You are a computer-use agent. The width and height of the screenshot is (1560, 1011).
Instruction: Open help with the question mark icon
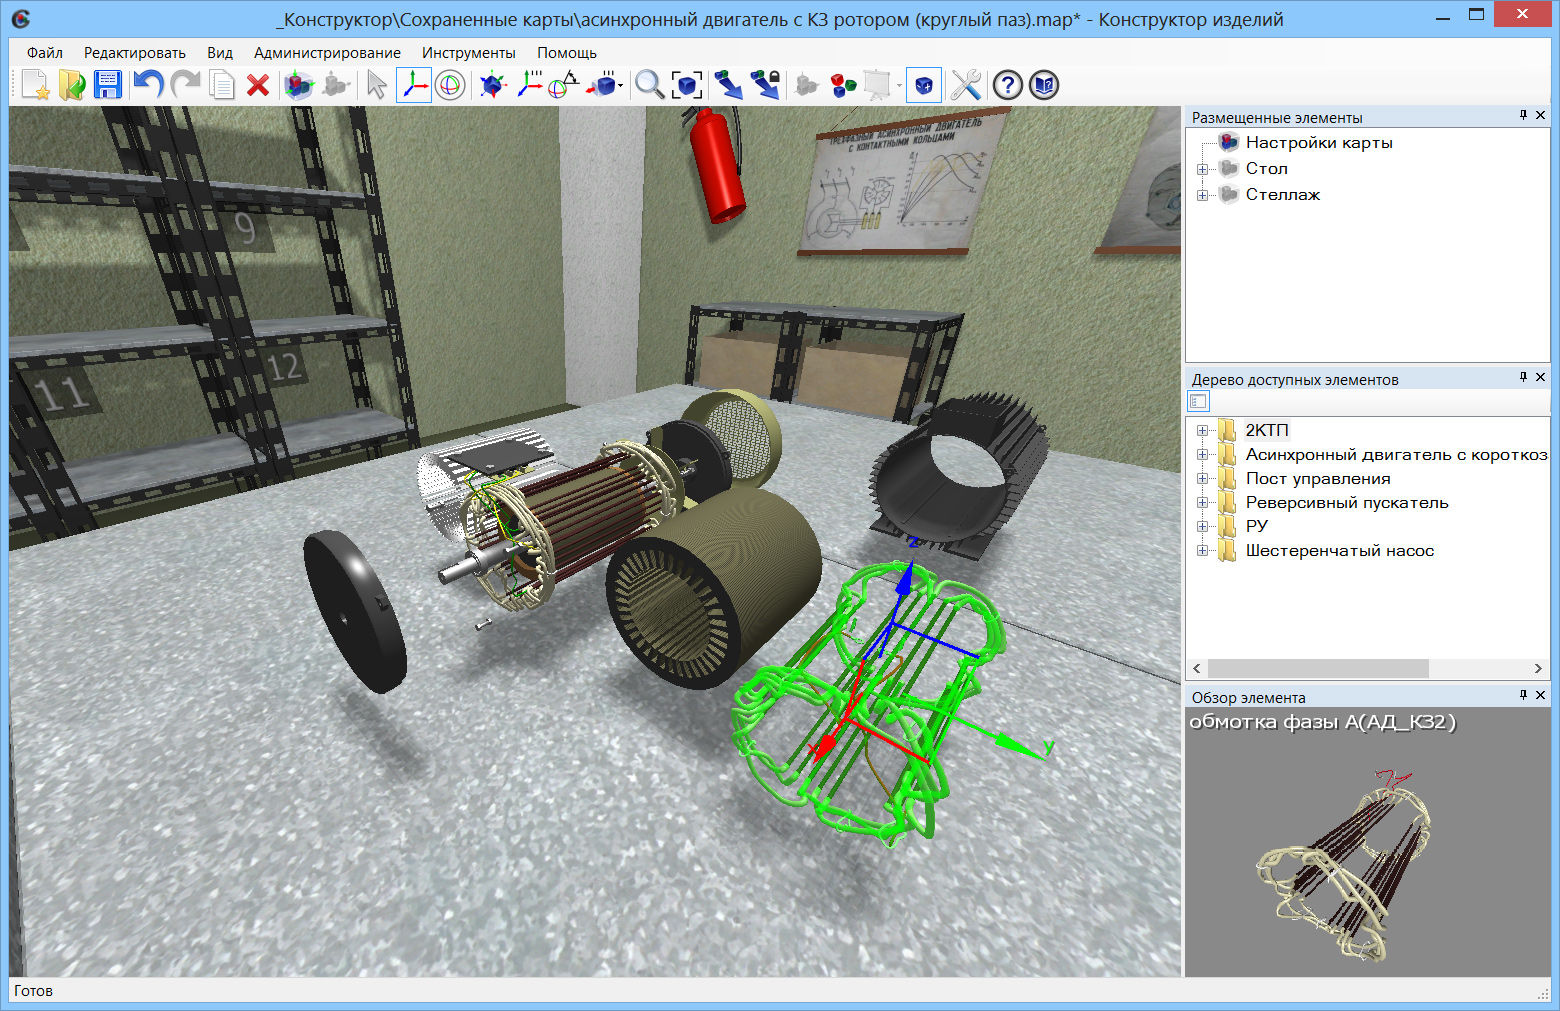click(x=1007, y=86)
